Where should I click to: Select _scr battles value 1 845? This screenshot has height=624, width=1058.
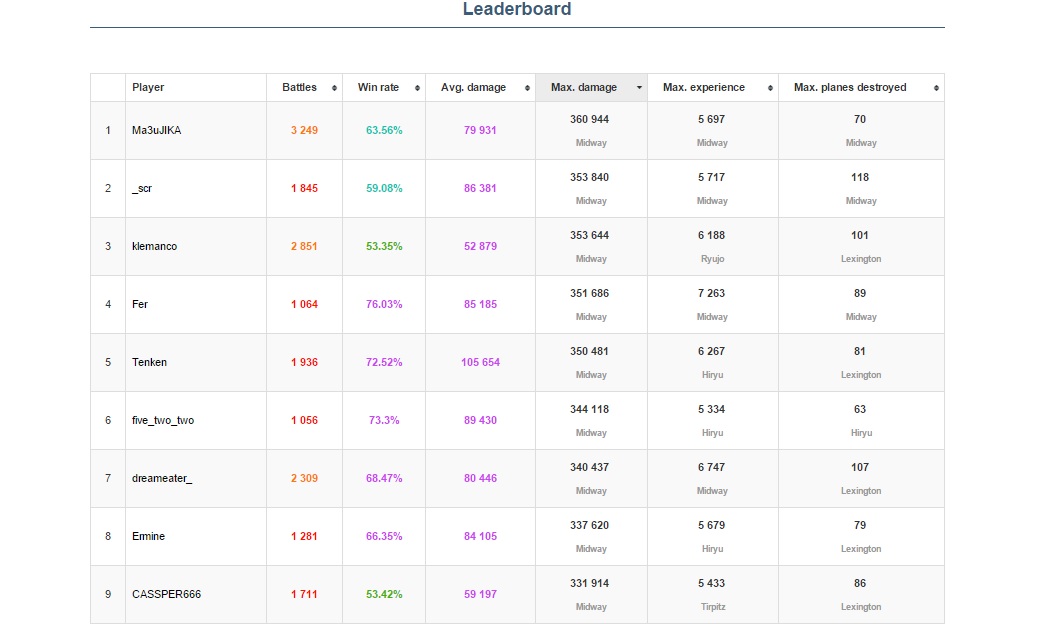coord(304,188)
